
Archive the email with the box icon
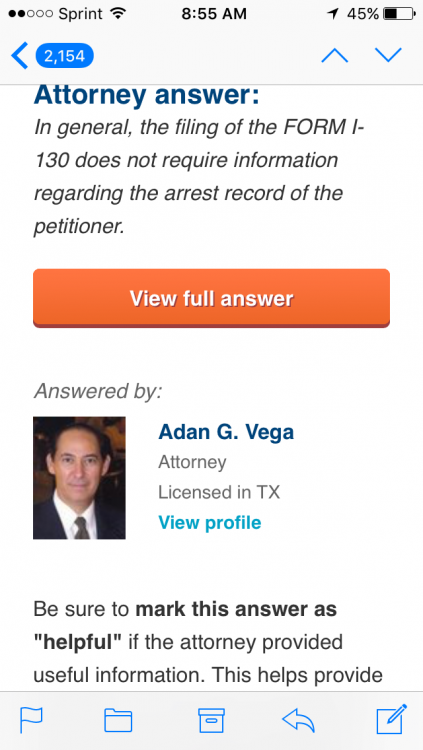(211, 720)
